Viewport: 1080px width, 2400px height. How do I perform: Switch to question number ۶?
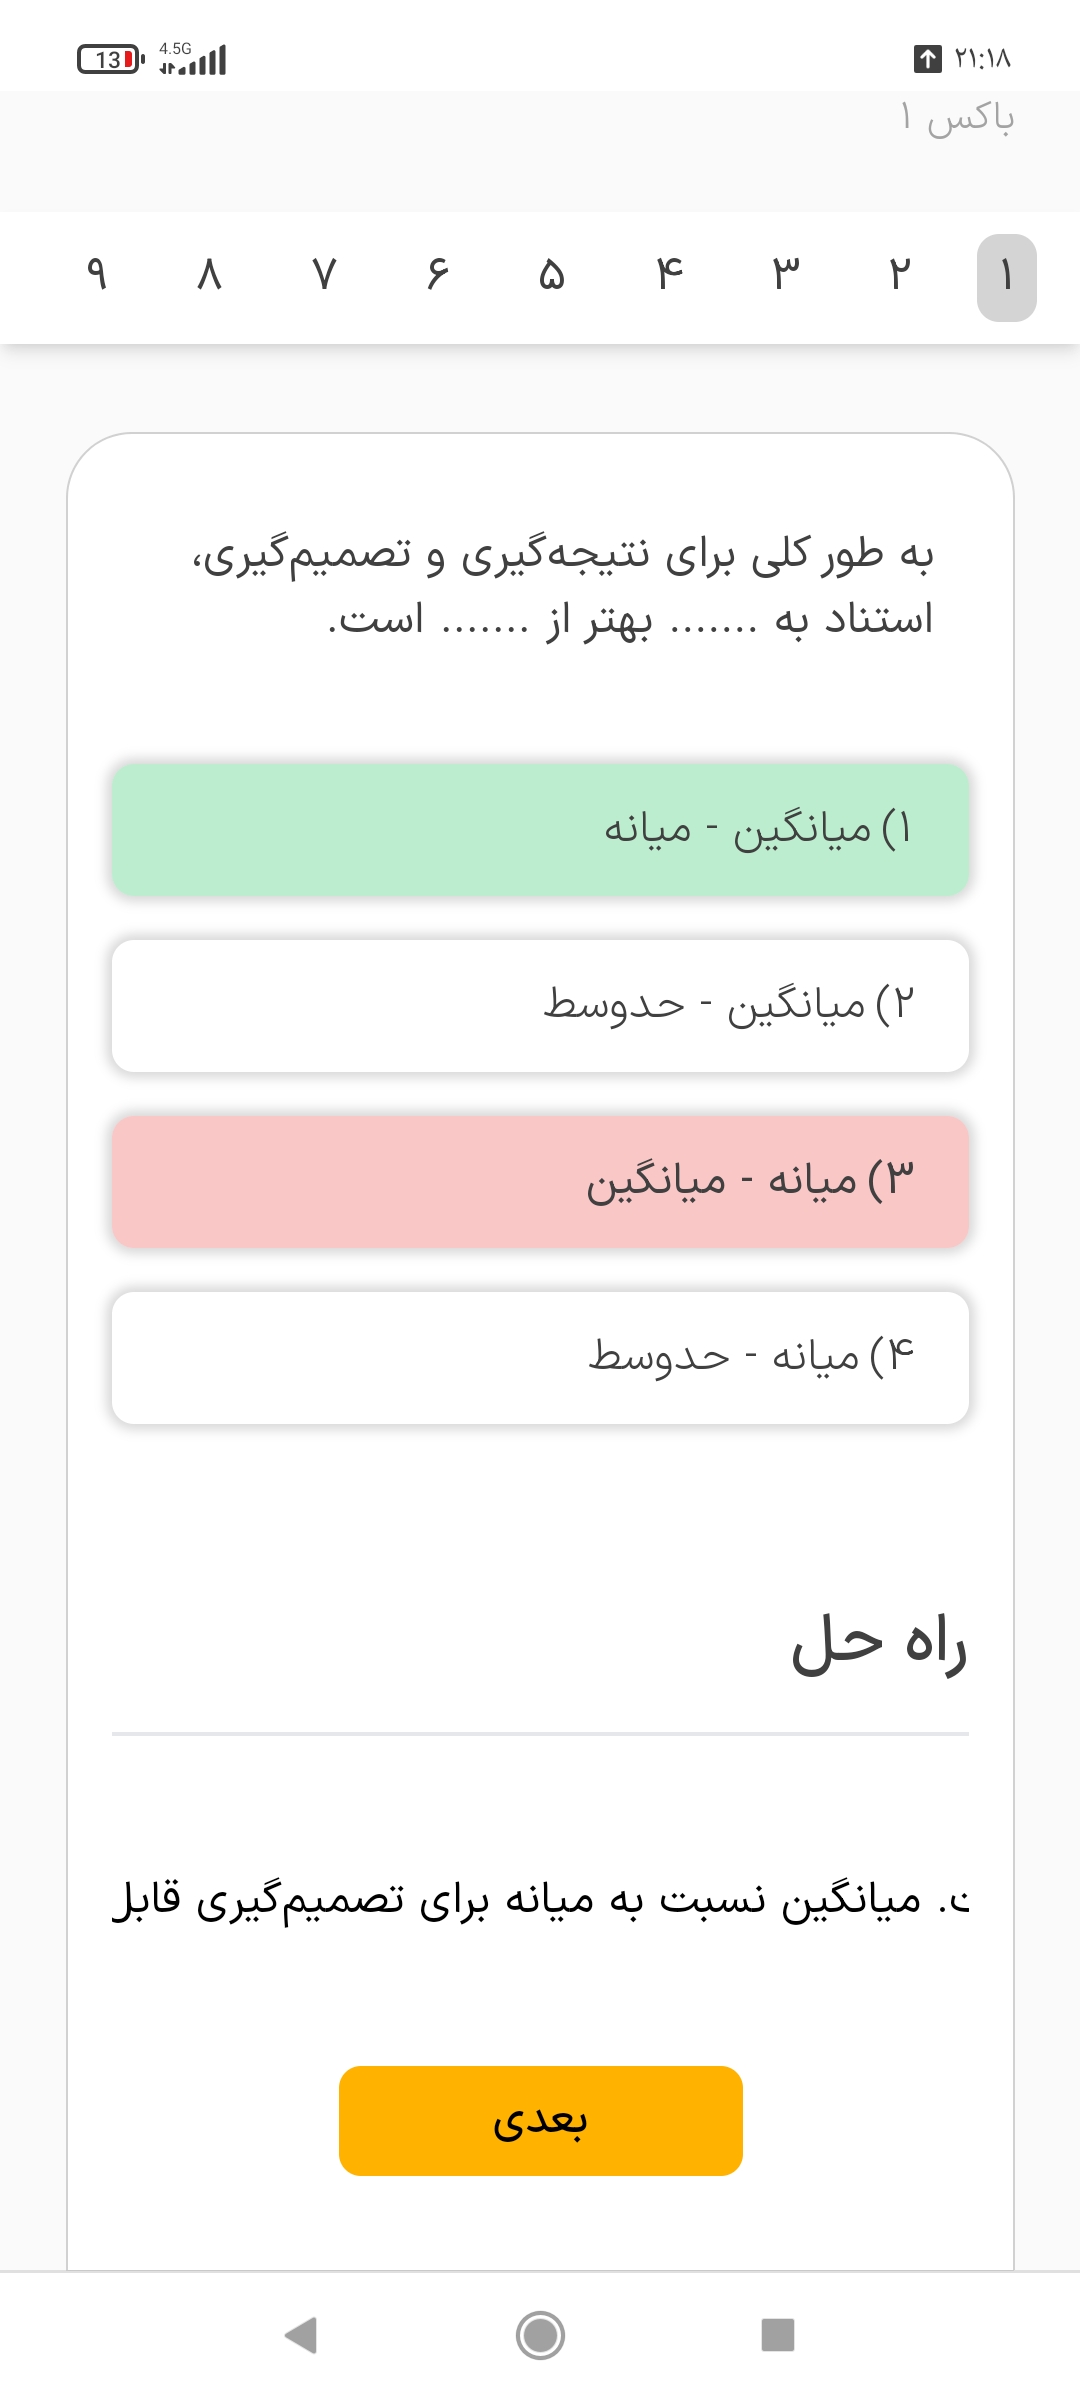[x=437, y=274]
